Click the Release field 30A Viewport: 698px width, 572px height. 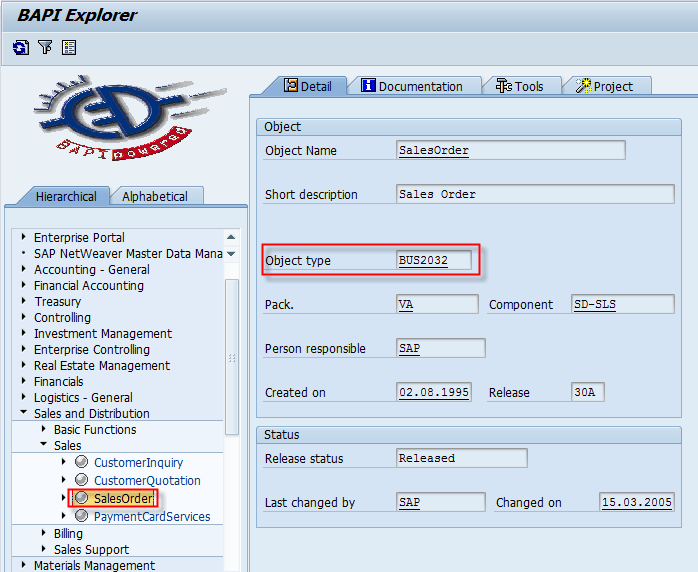point(588,392)
